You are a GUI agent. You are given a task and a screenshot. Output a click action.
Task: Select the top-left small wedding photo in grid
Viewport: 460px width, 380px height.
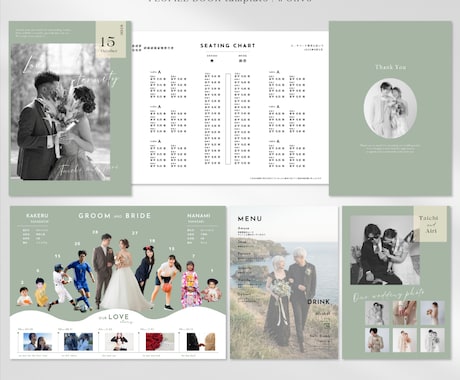coord(377,313)
